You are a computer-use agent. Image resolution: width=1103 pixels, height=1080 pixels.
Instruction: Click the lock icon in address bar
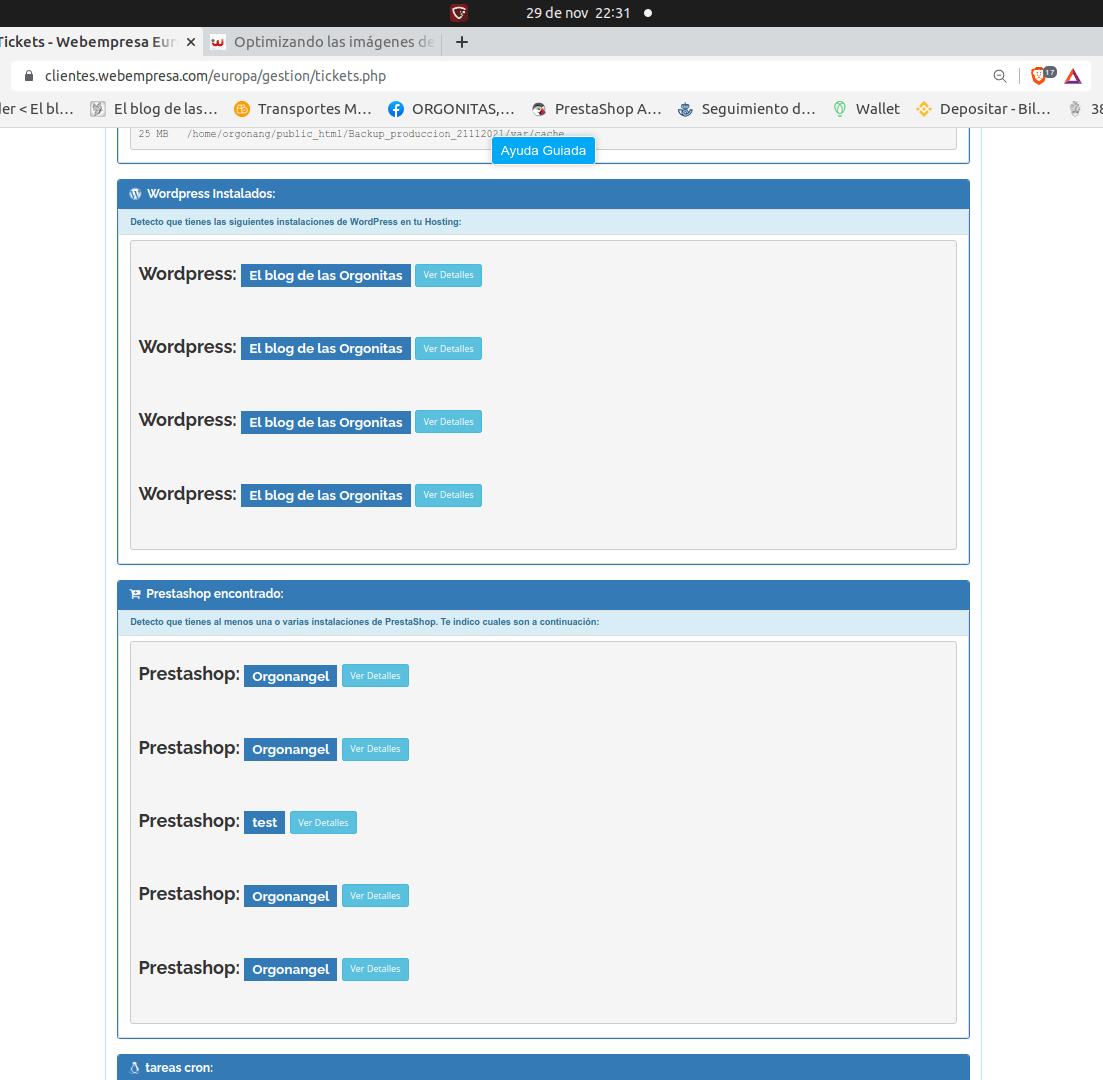pos(29,76)
